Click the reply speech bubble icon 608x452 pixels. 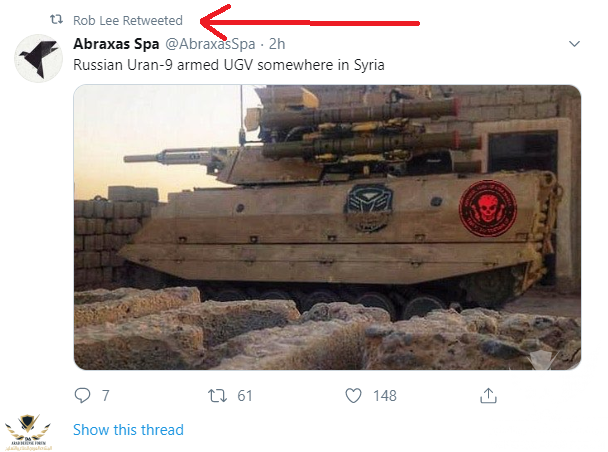84,396
